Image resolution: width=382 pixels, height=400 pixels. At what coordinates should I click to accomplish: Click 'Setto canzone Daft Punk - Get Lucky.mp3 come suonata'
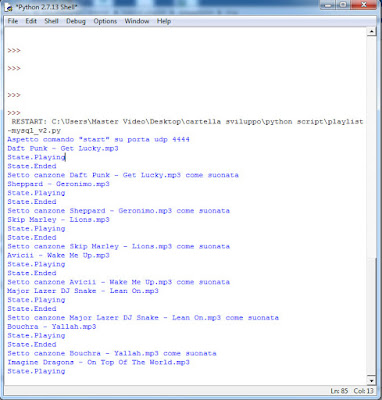123,175
